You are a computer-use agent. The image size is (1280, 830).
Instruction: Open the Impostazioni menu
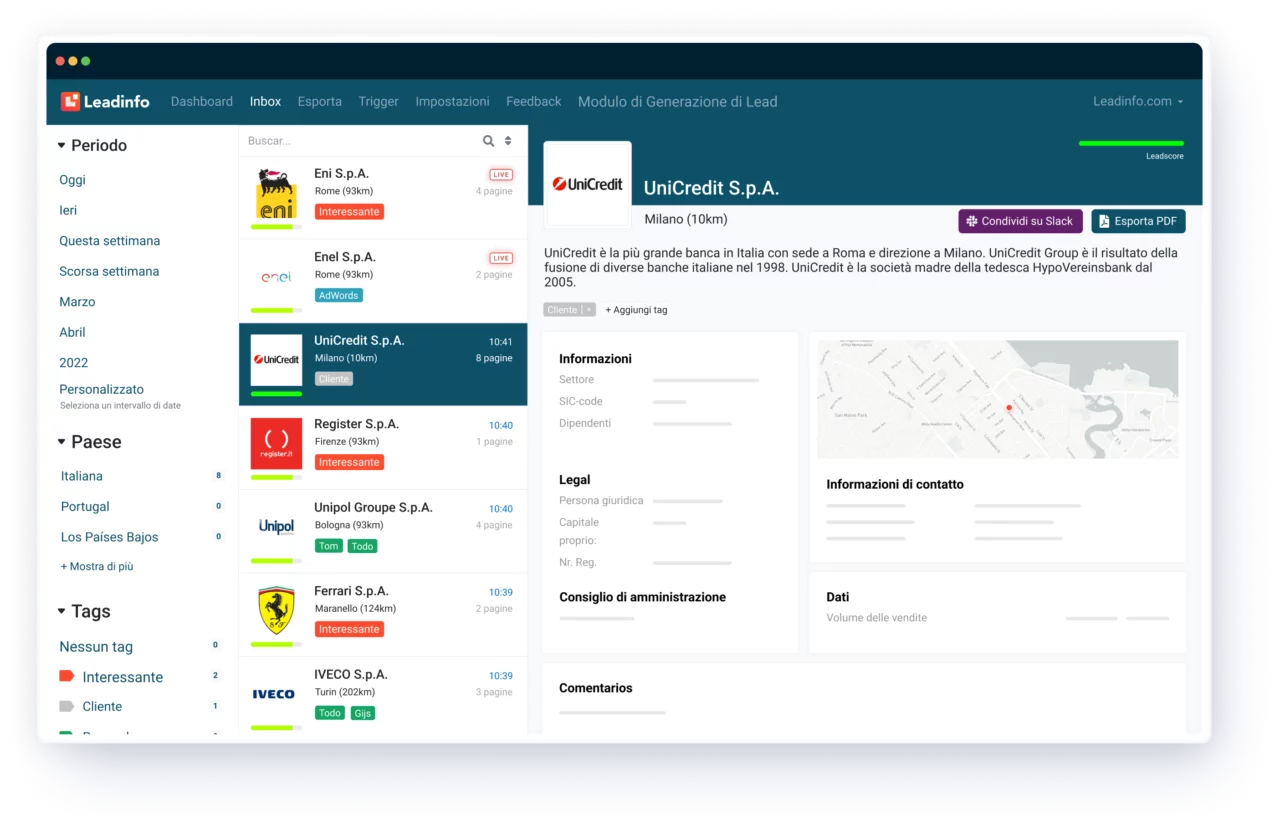pyautogui.click(x=452, y=101)
